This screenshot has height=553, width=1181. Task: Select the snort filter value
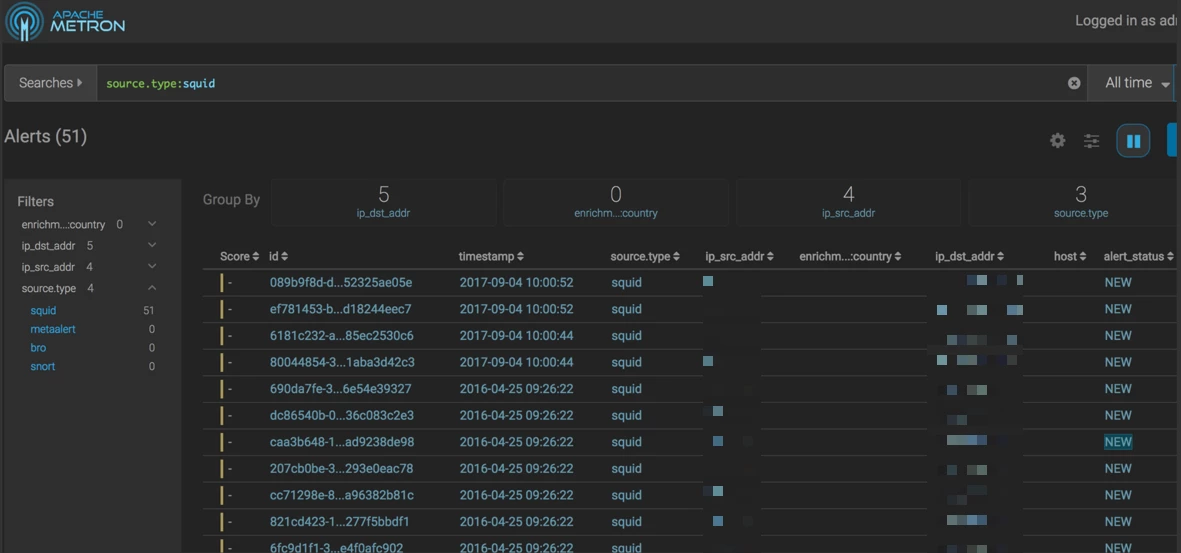[42, 366]
